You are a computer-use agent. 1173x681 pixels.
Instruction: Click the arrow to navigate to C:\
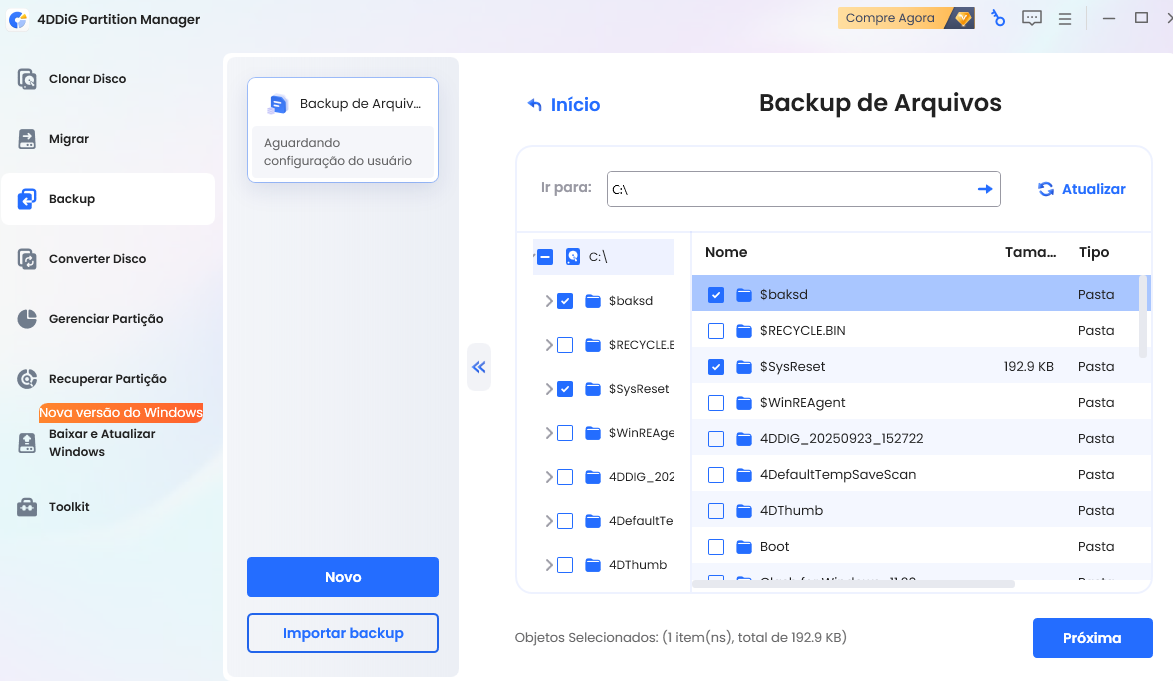983,189
